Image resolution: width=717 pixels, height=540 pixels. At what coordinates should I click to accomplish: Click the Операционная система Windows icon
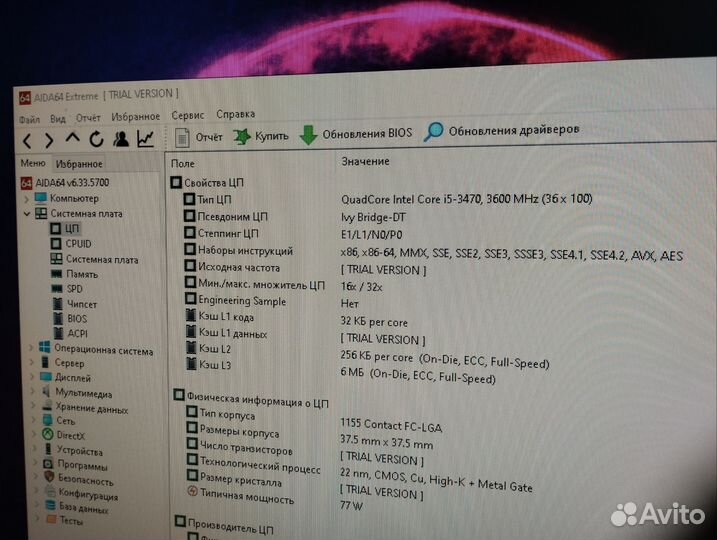[x=45, y=347]
